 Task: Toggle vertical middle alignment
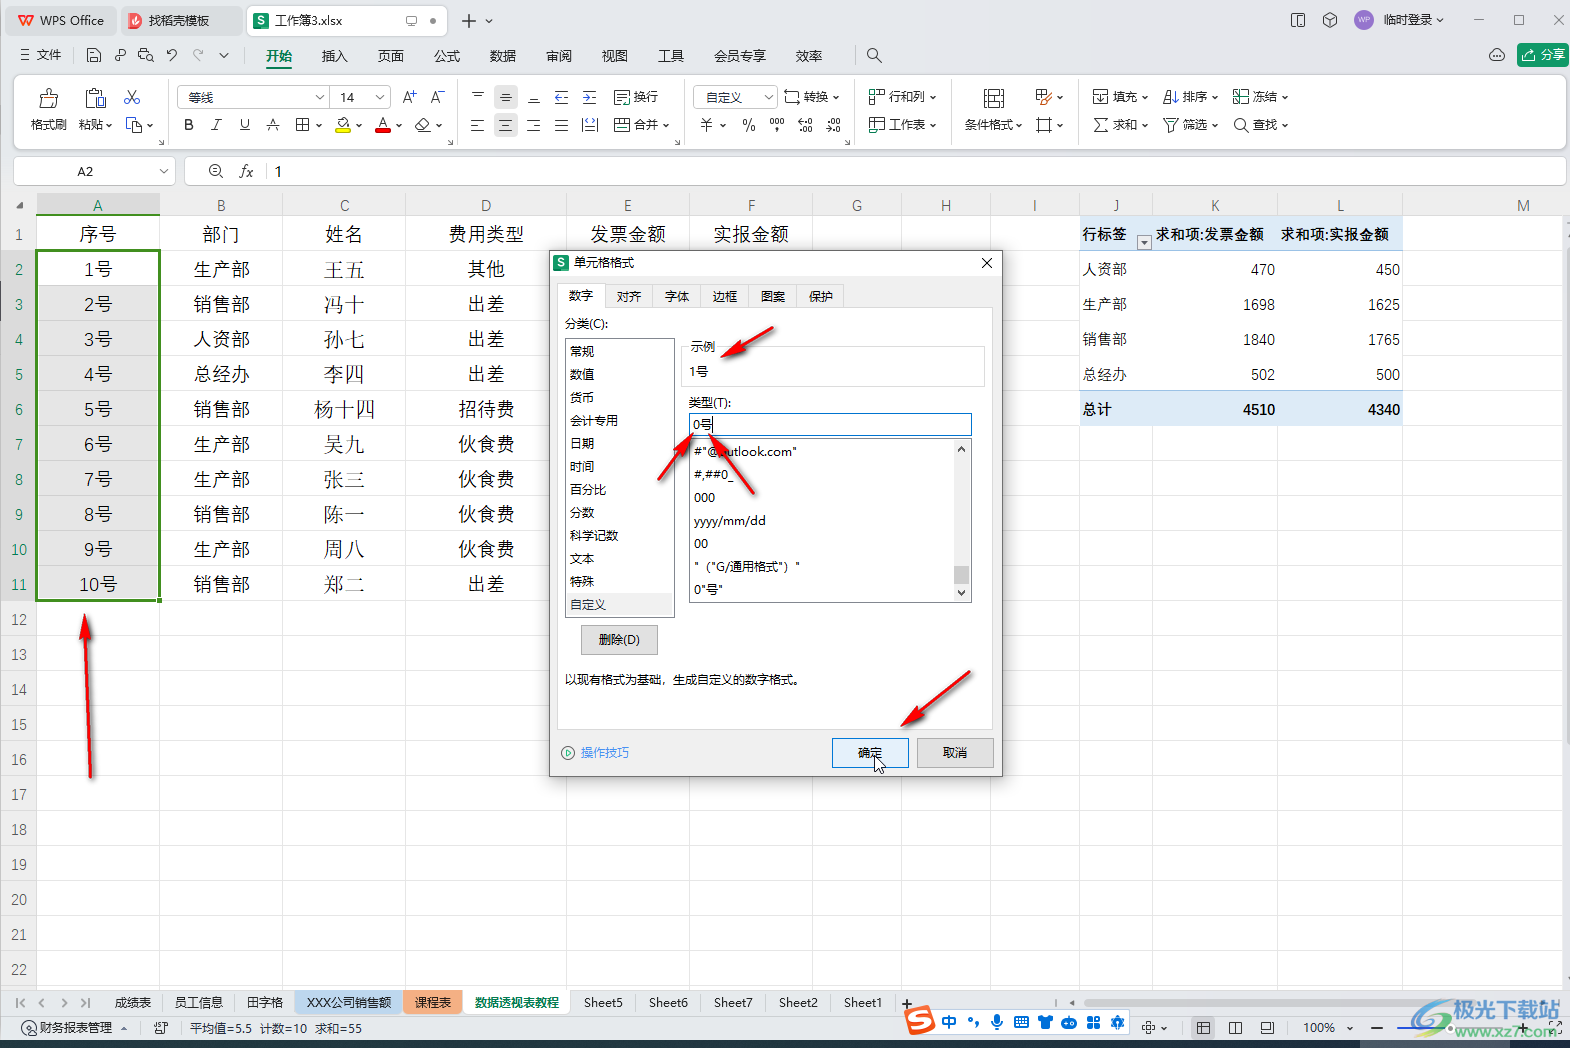point(506,97)
